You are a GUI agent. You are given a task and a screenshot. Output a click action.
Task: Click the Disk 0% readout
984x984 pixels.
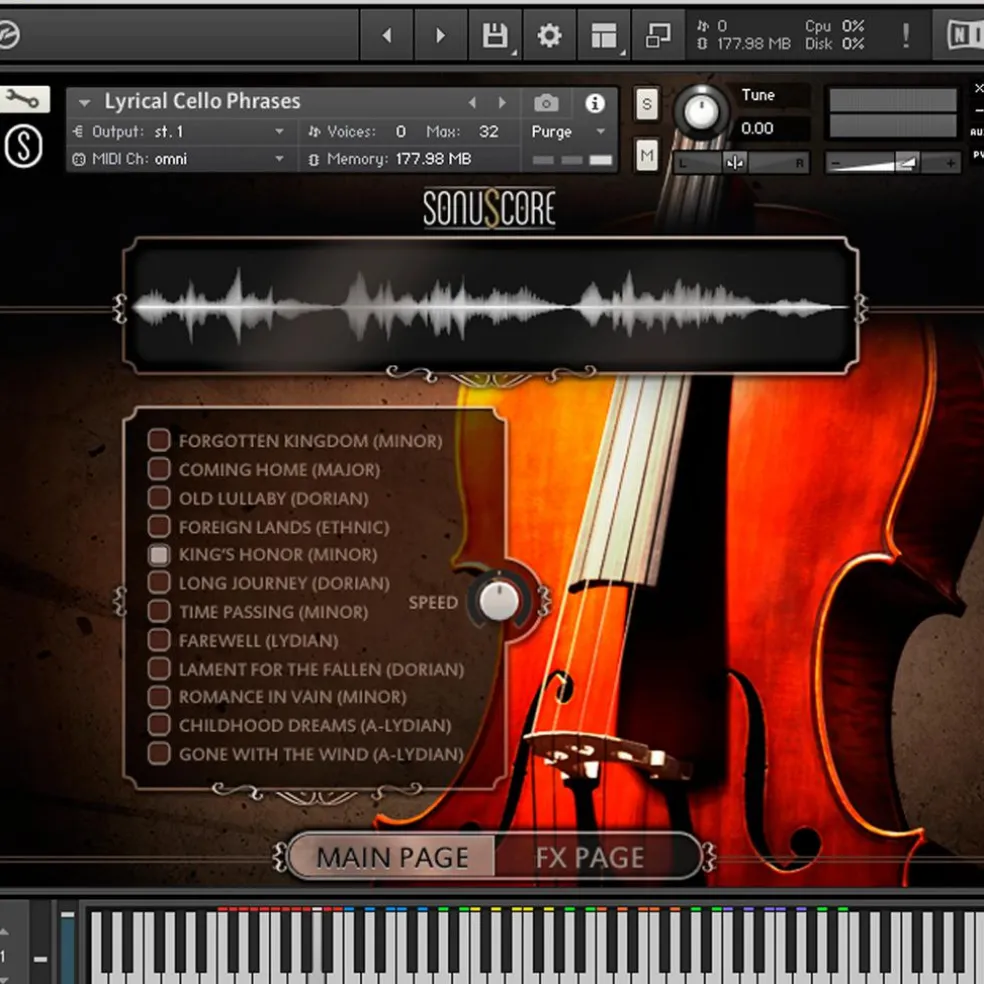[x=835, y=44]
